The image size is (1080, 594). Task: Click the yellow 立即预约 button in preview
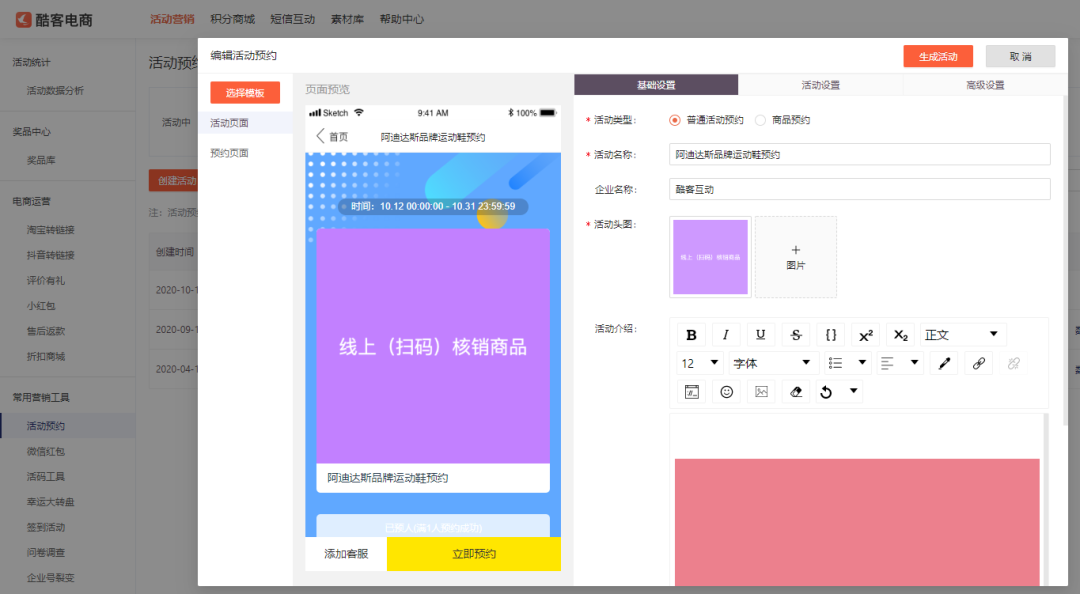[x=474, y=554]
